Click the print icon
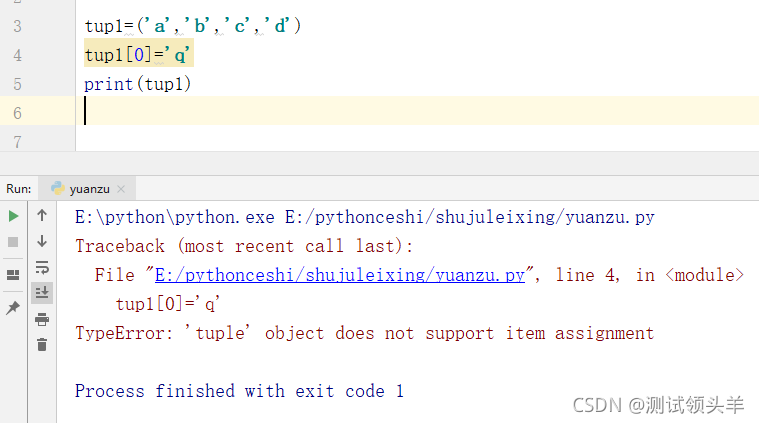 tap(42, 319)
